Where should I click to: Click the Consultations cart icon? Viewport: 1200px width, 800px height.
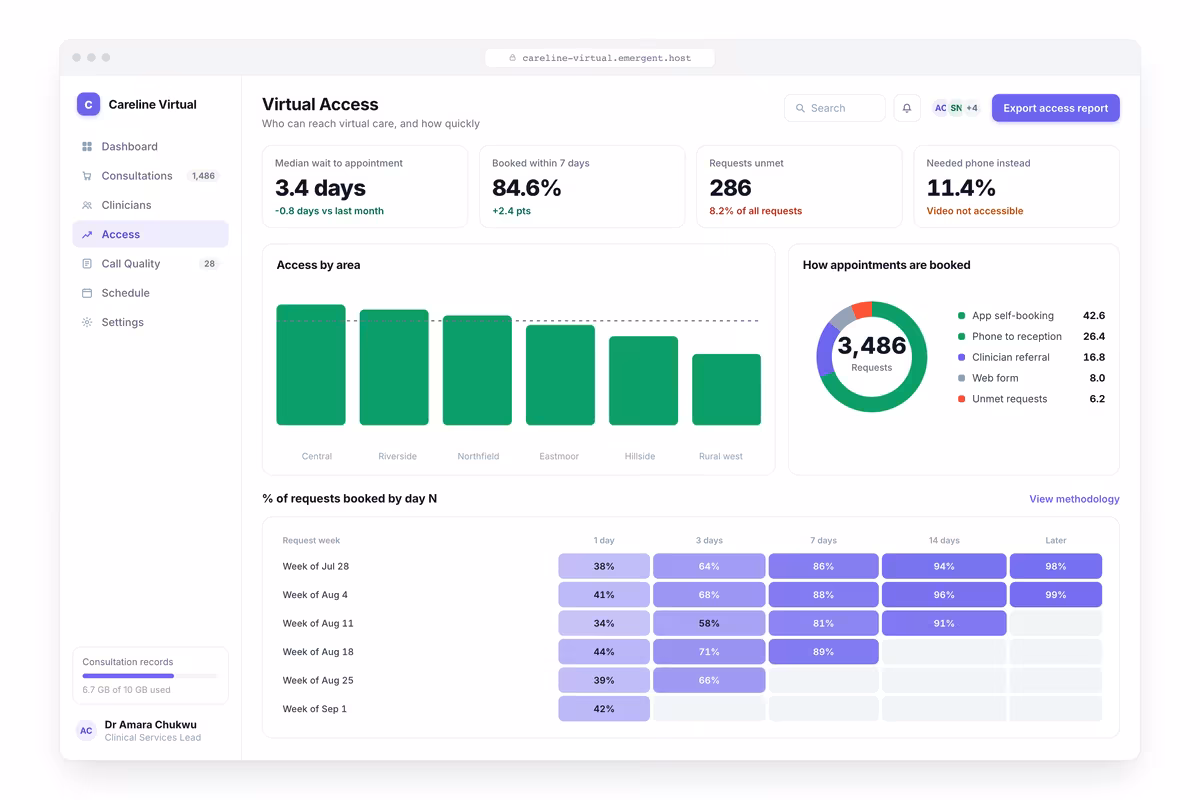coord(87,176)
